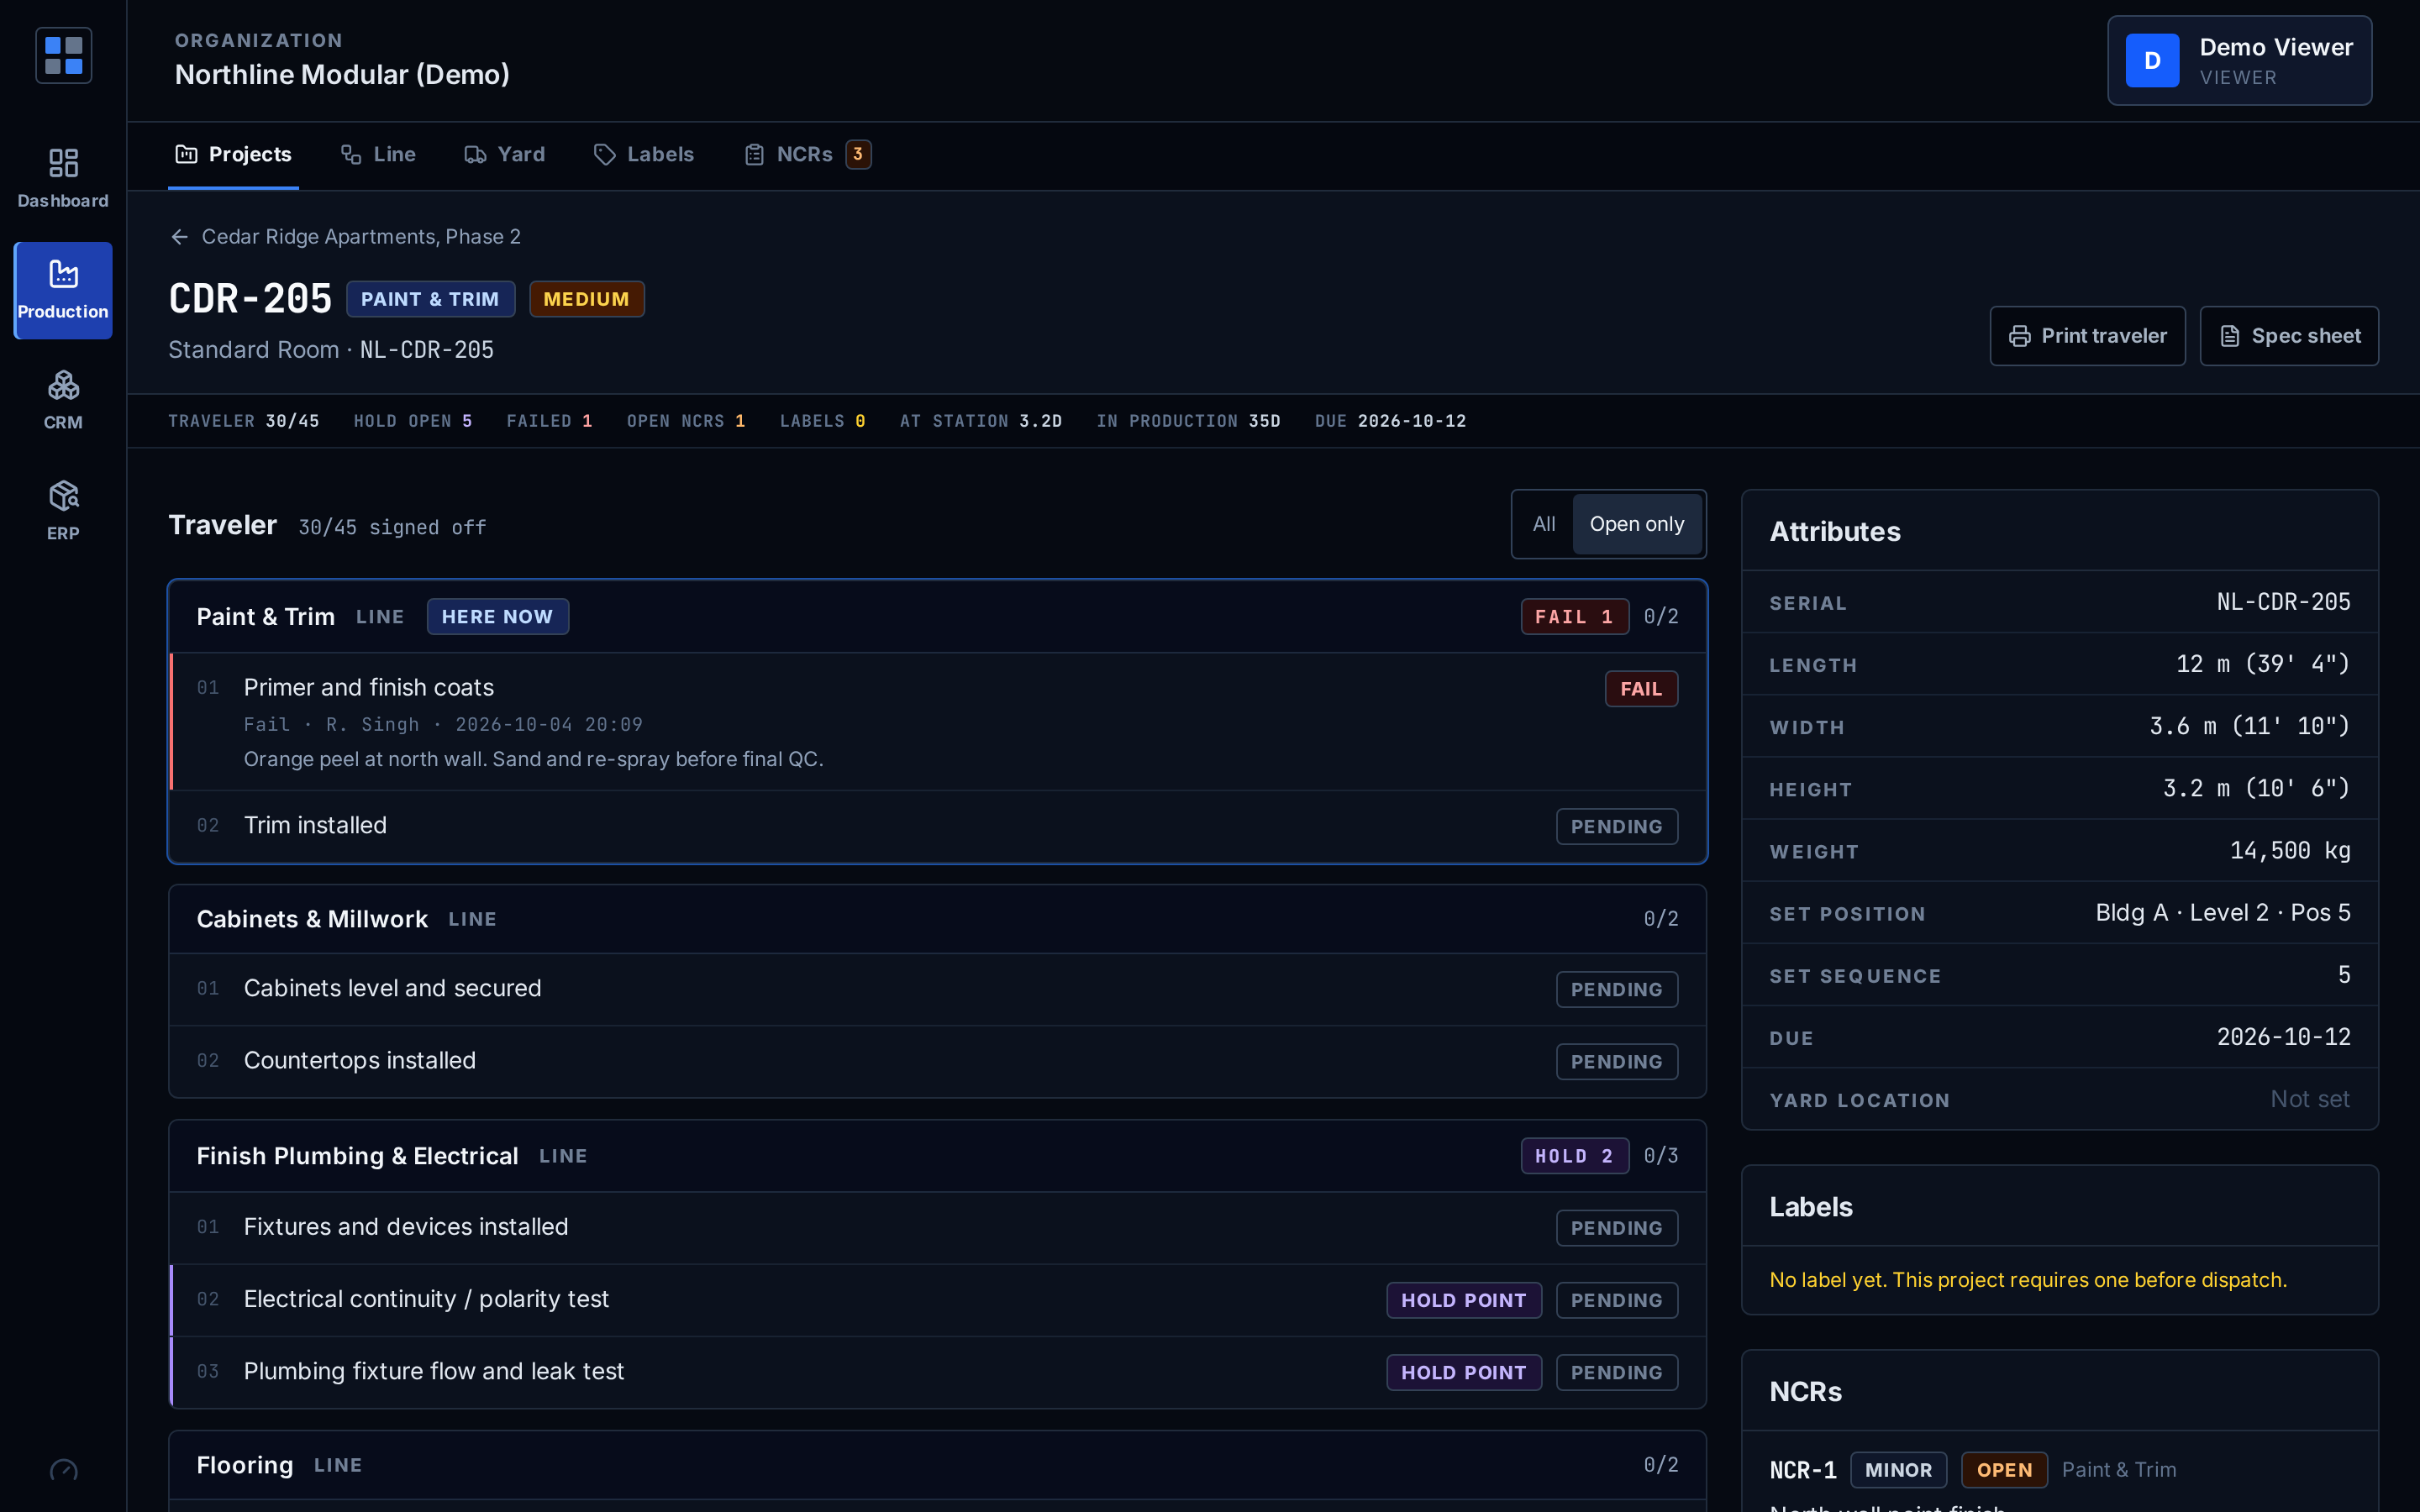Screen dimensions: 2420x1512
Task: Click the Spec sheet button
Action: (2289, 336)
